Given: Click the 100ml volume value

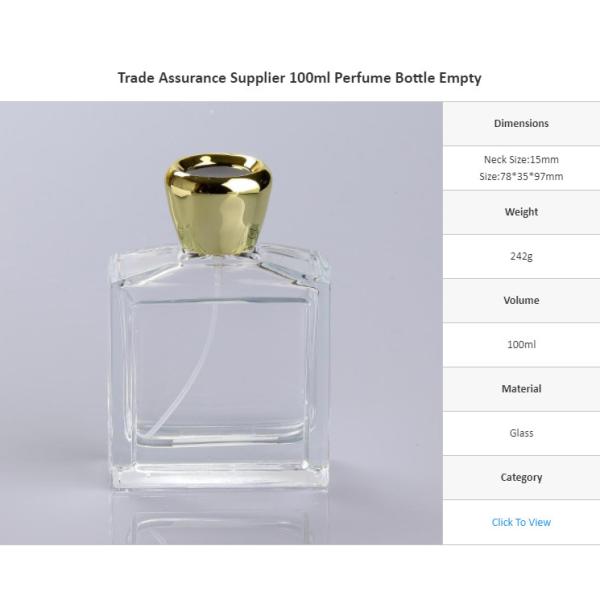Looking at the screenshot, I should click(521, 344).
